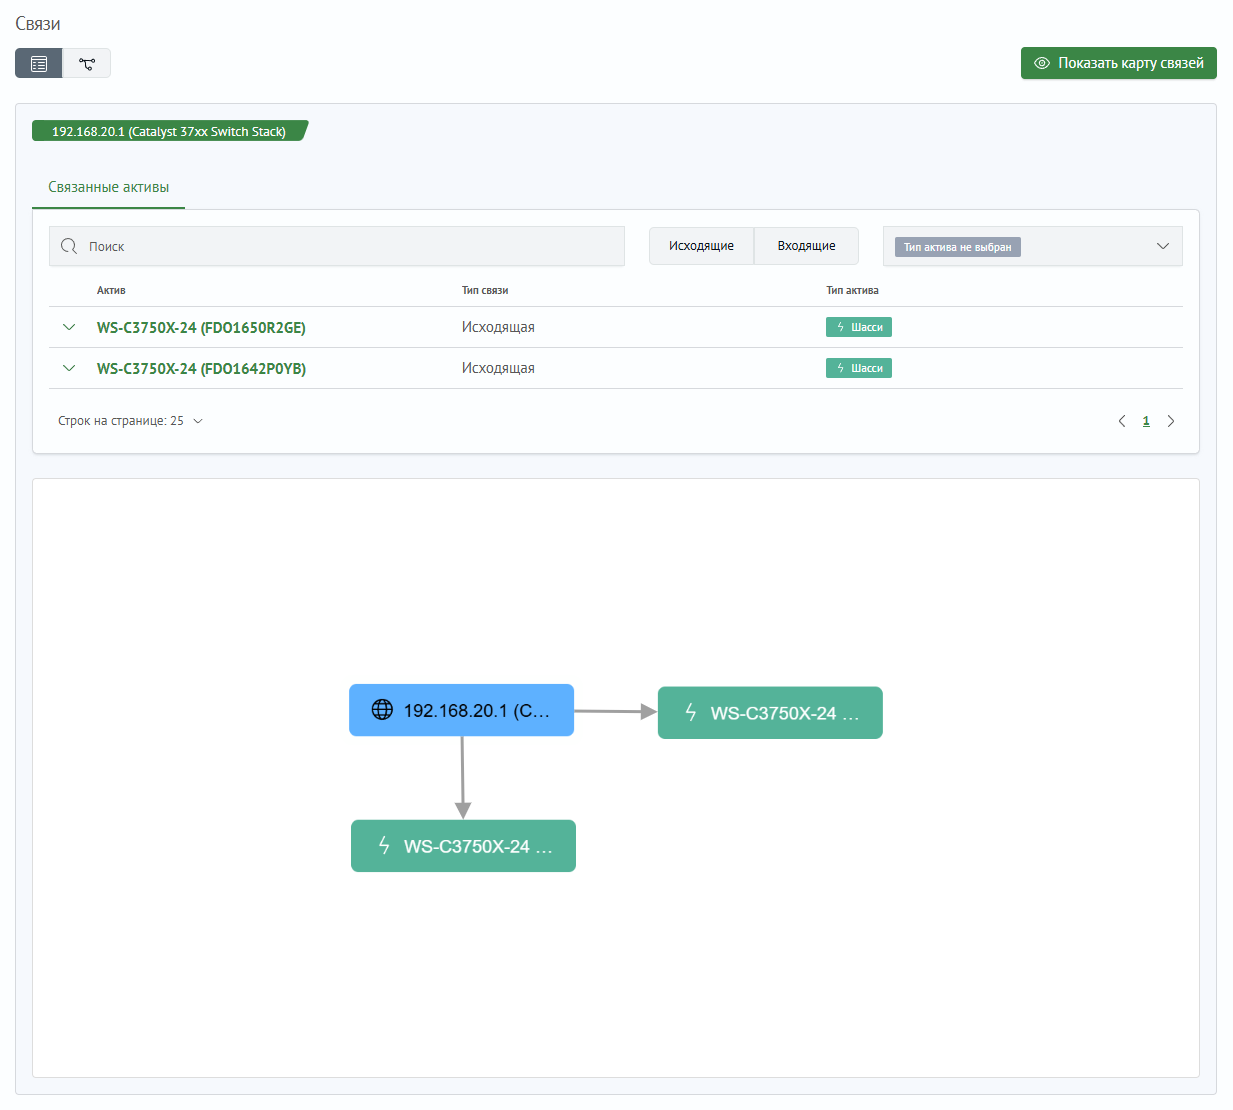The height and width of the screenshot is (1110, 1233).
Task: Select page 1 in pagination
Action: (1146, 421)
